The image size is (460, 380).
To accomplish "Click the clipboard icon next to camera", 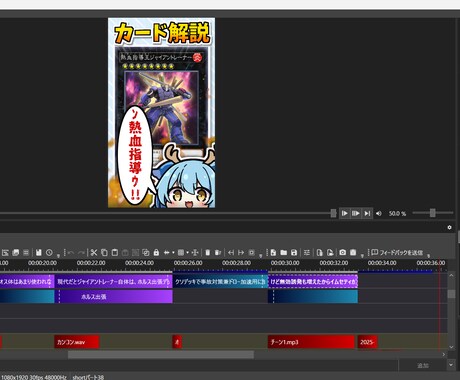I will [x=353, y=253].
